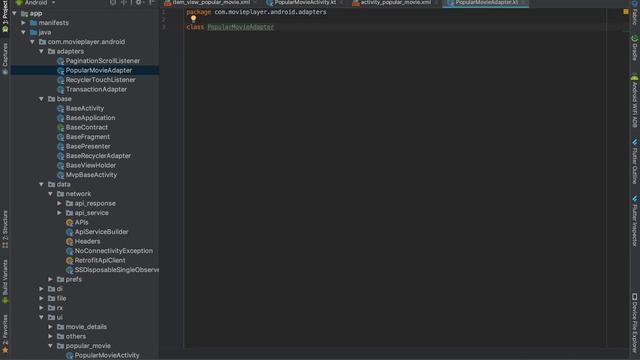Collapse the popular_movie package
This screenshot has width=640, height=360.
(x=51, y=346)
